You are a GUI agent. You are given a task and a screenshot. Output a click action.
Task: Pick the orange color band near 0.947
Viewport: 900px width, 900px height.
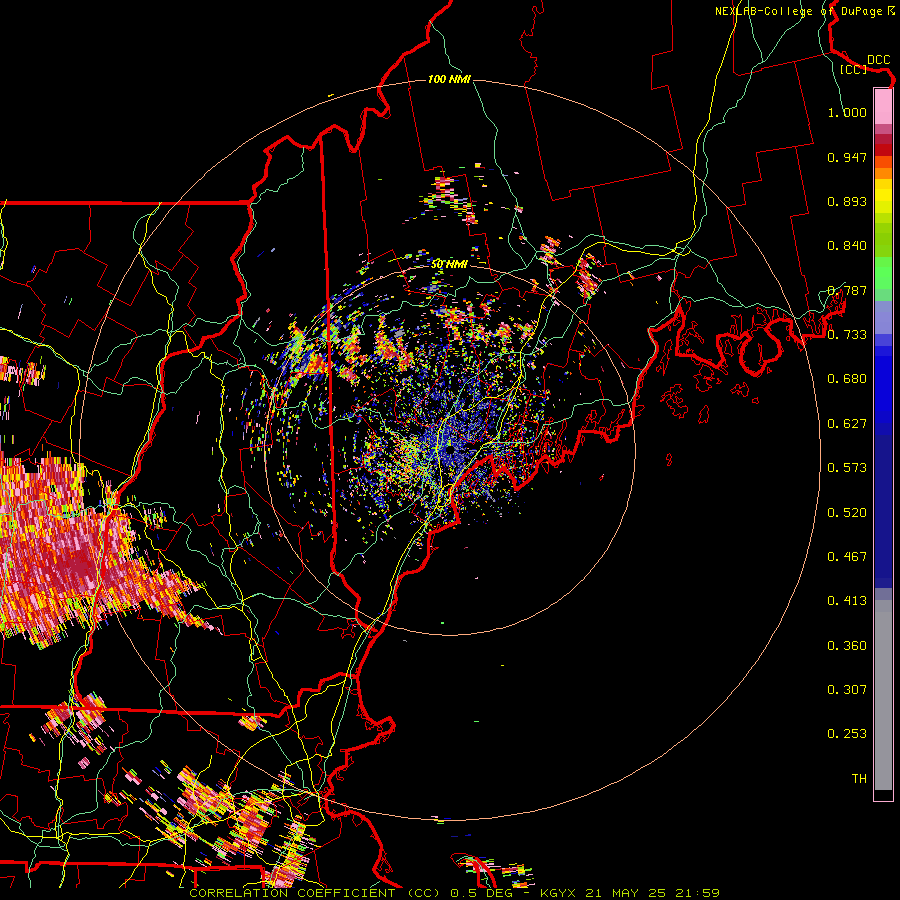coord(883,167)
